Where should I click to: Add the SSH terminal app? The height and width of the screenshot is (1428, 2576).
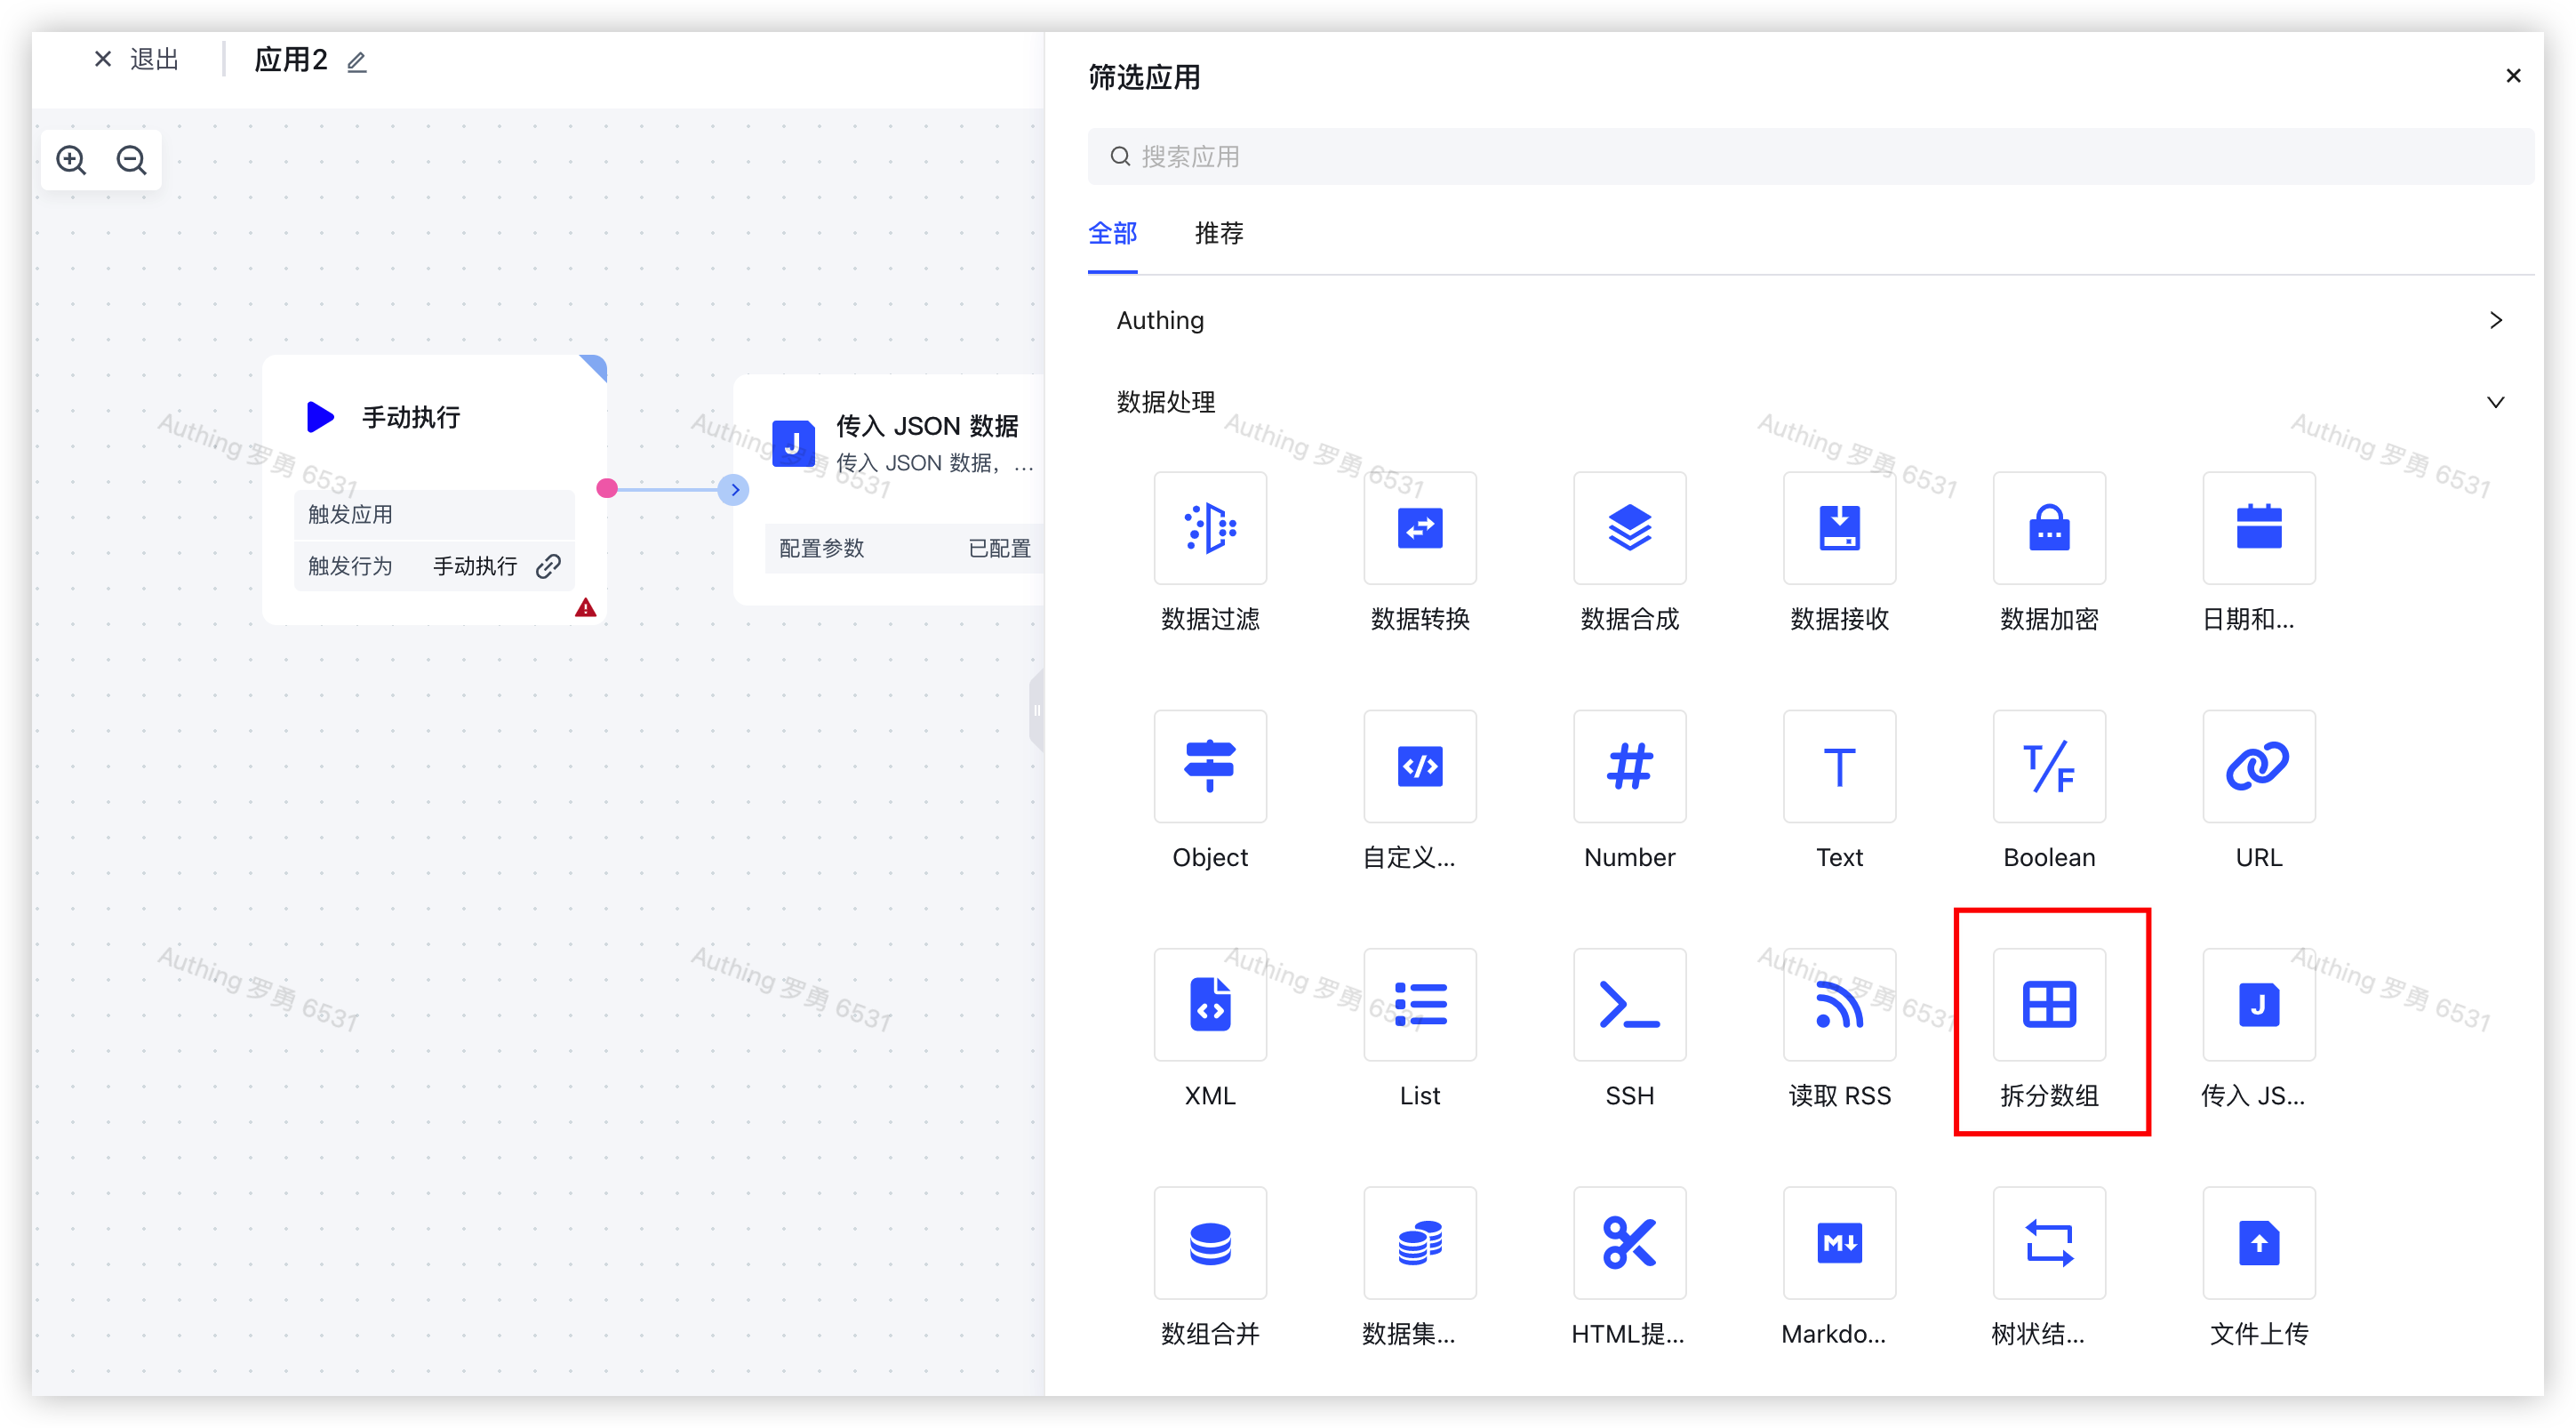click(x=1629, y=1005)
